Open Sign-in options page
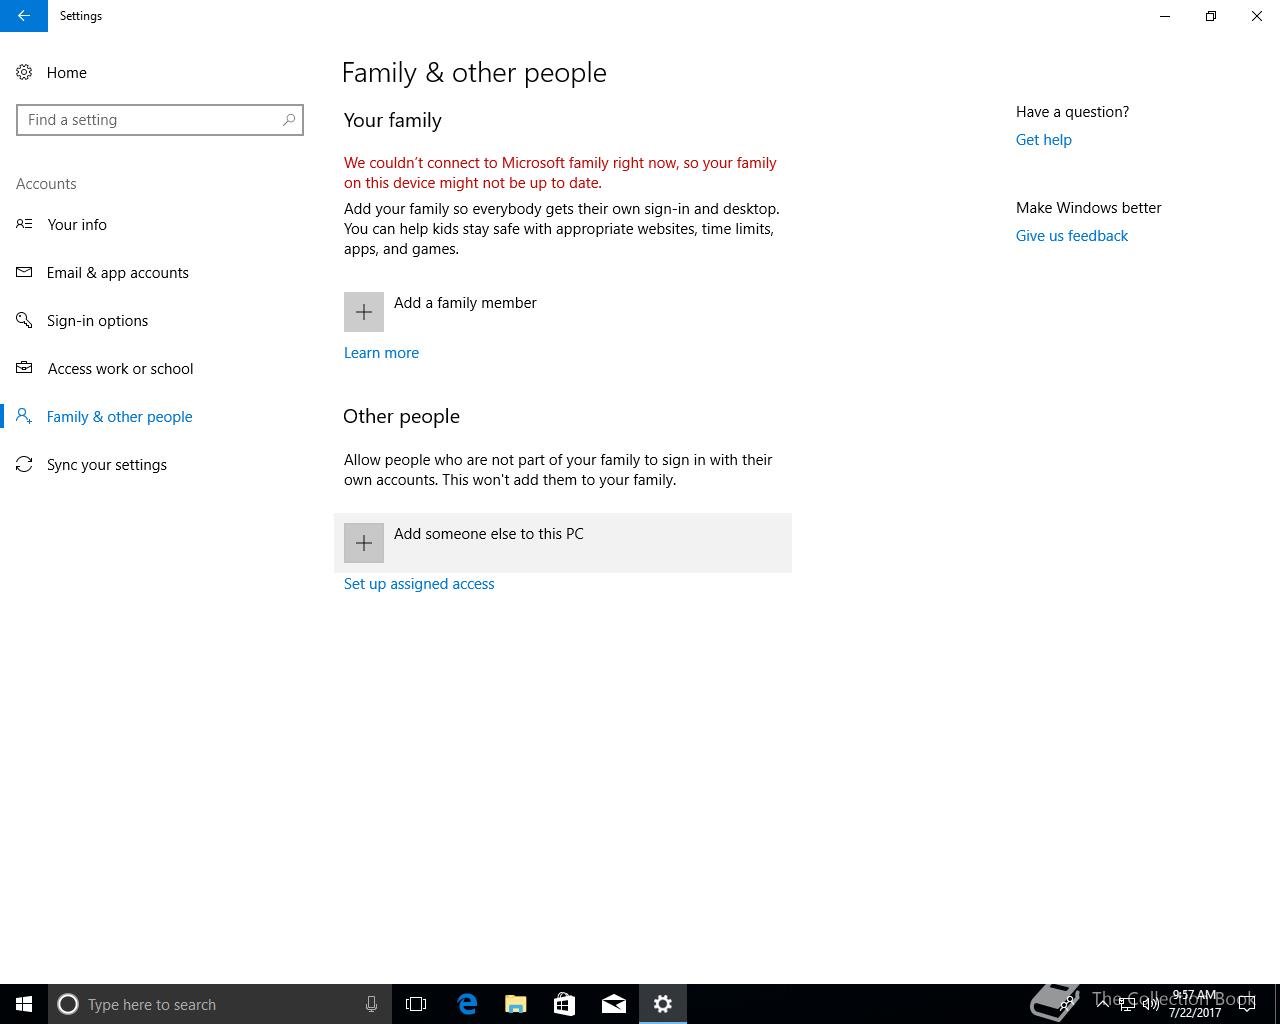 point(97,320)
